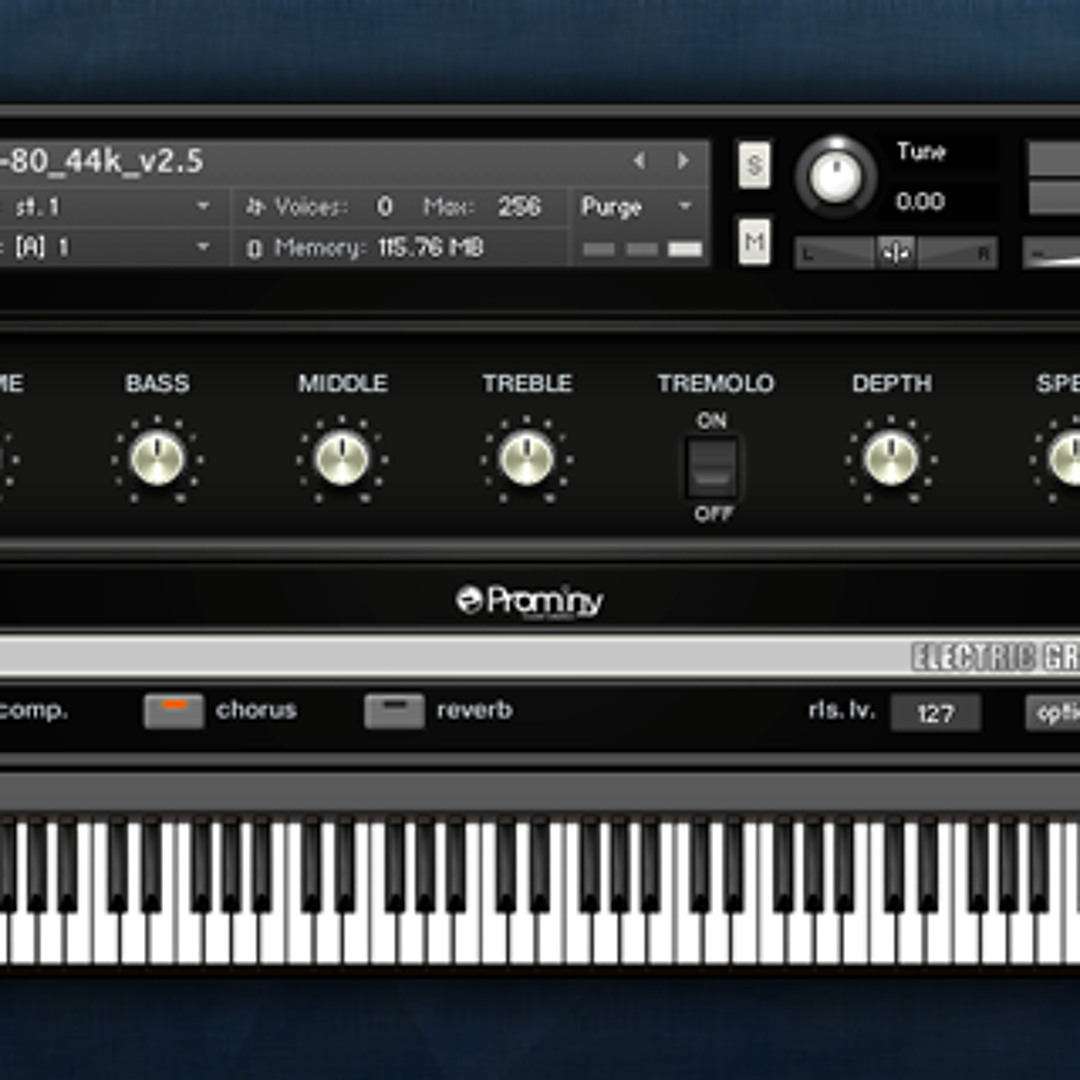Toggle the chorus effect button
1080x1080 pixels.
pos(174,711)
